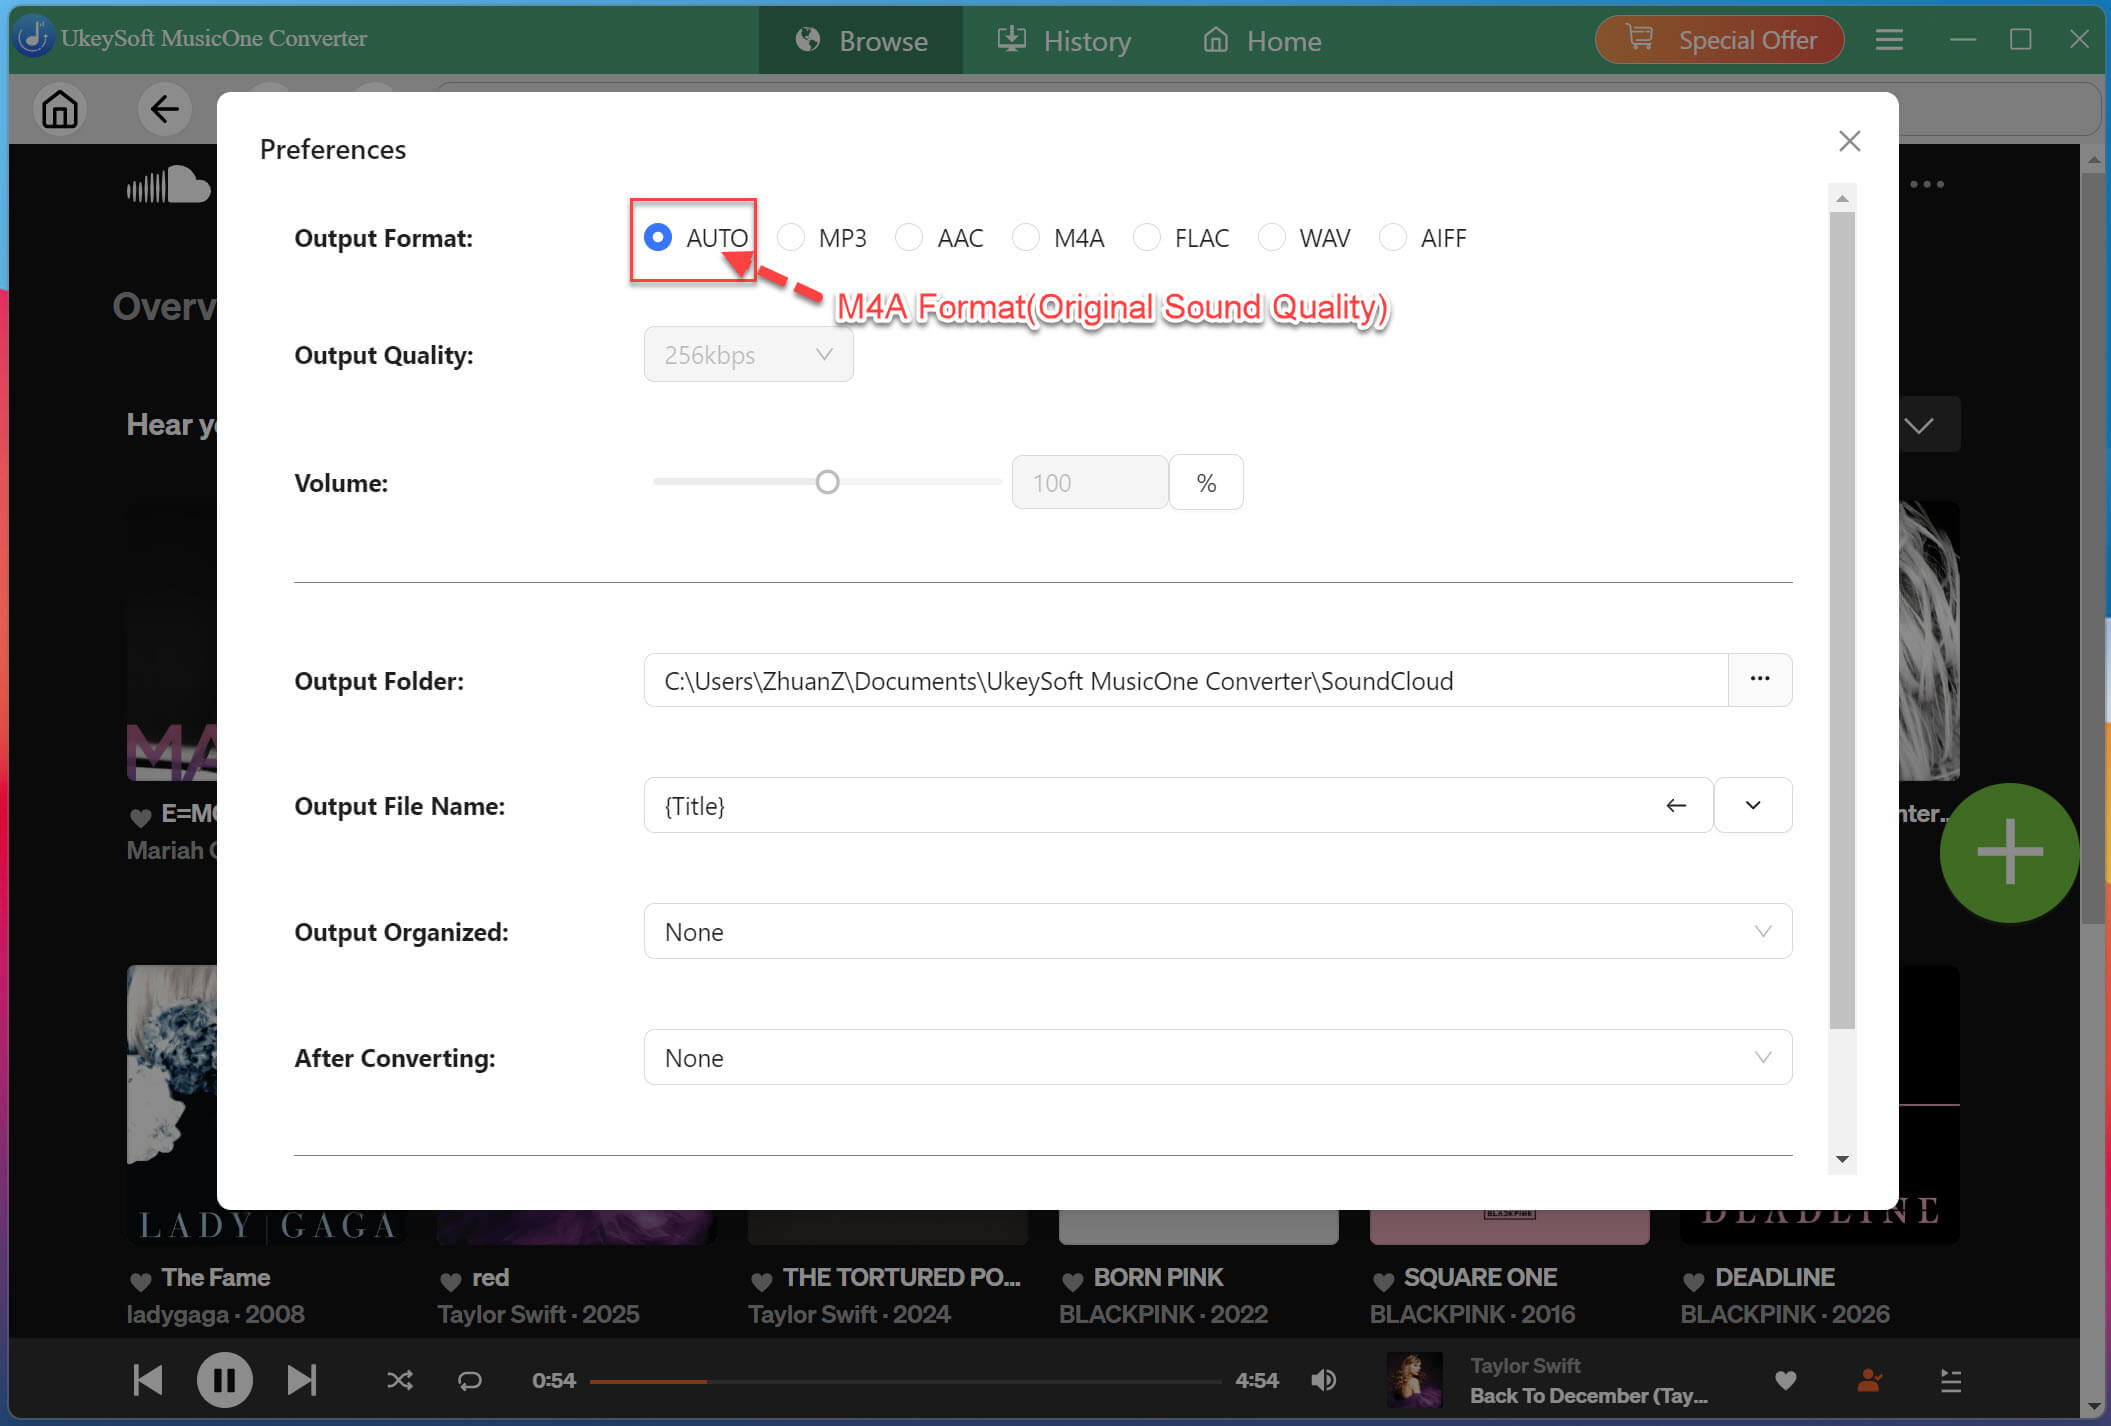The image size is (2111, 1426).
Task: Open the three-dots more menu in SoundCloud page
Action: point(1927,185)
